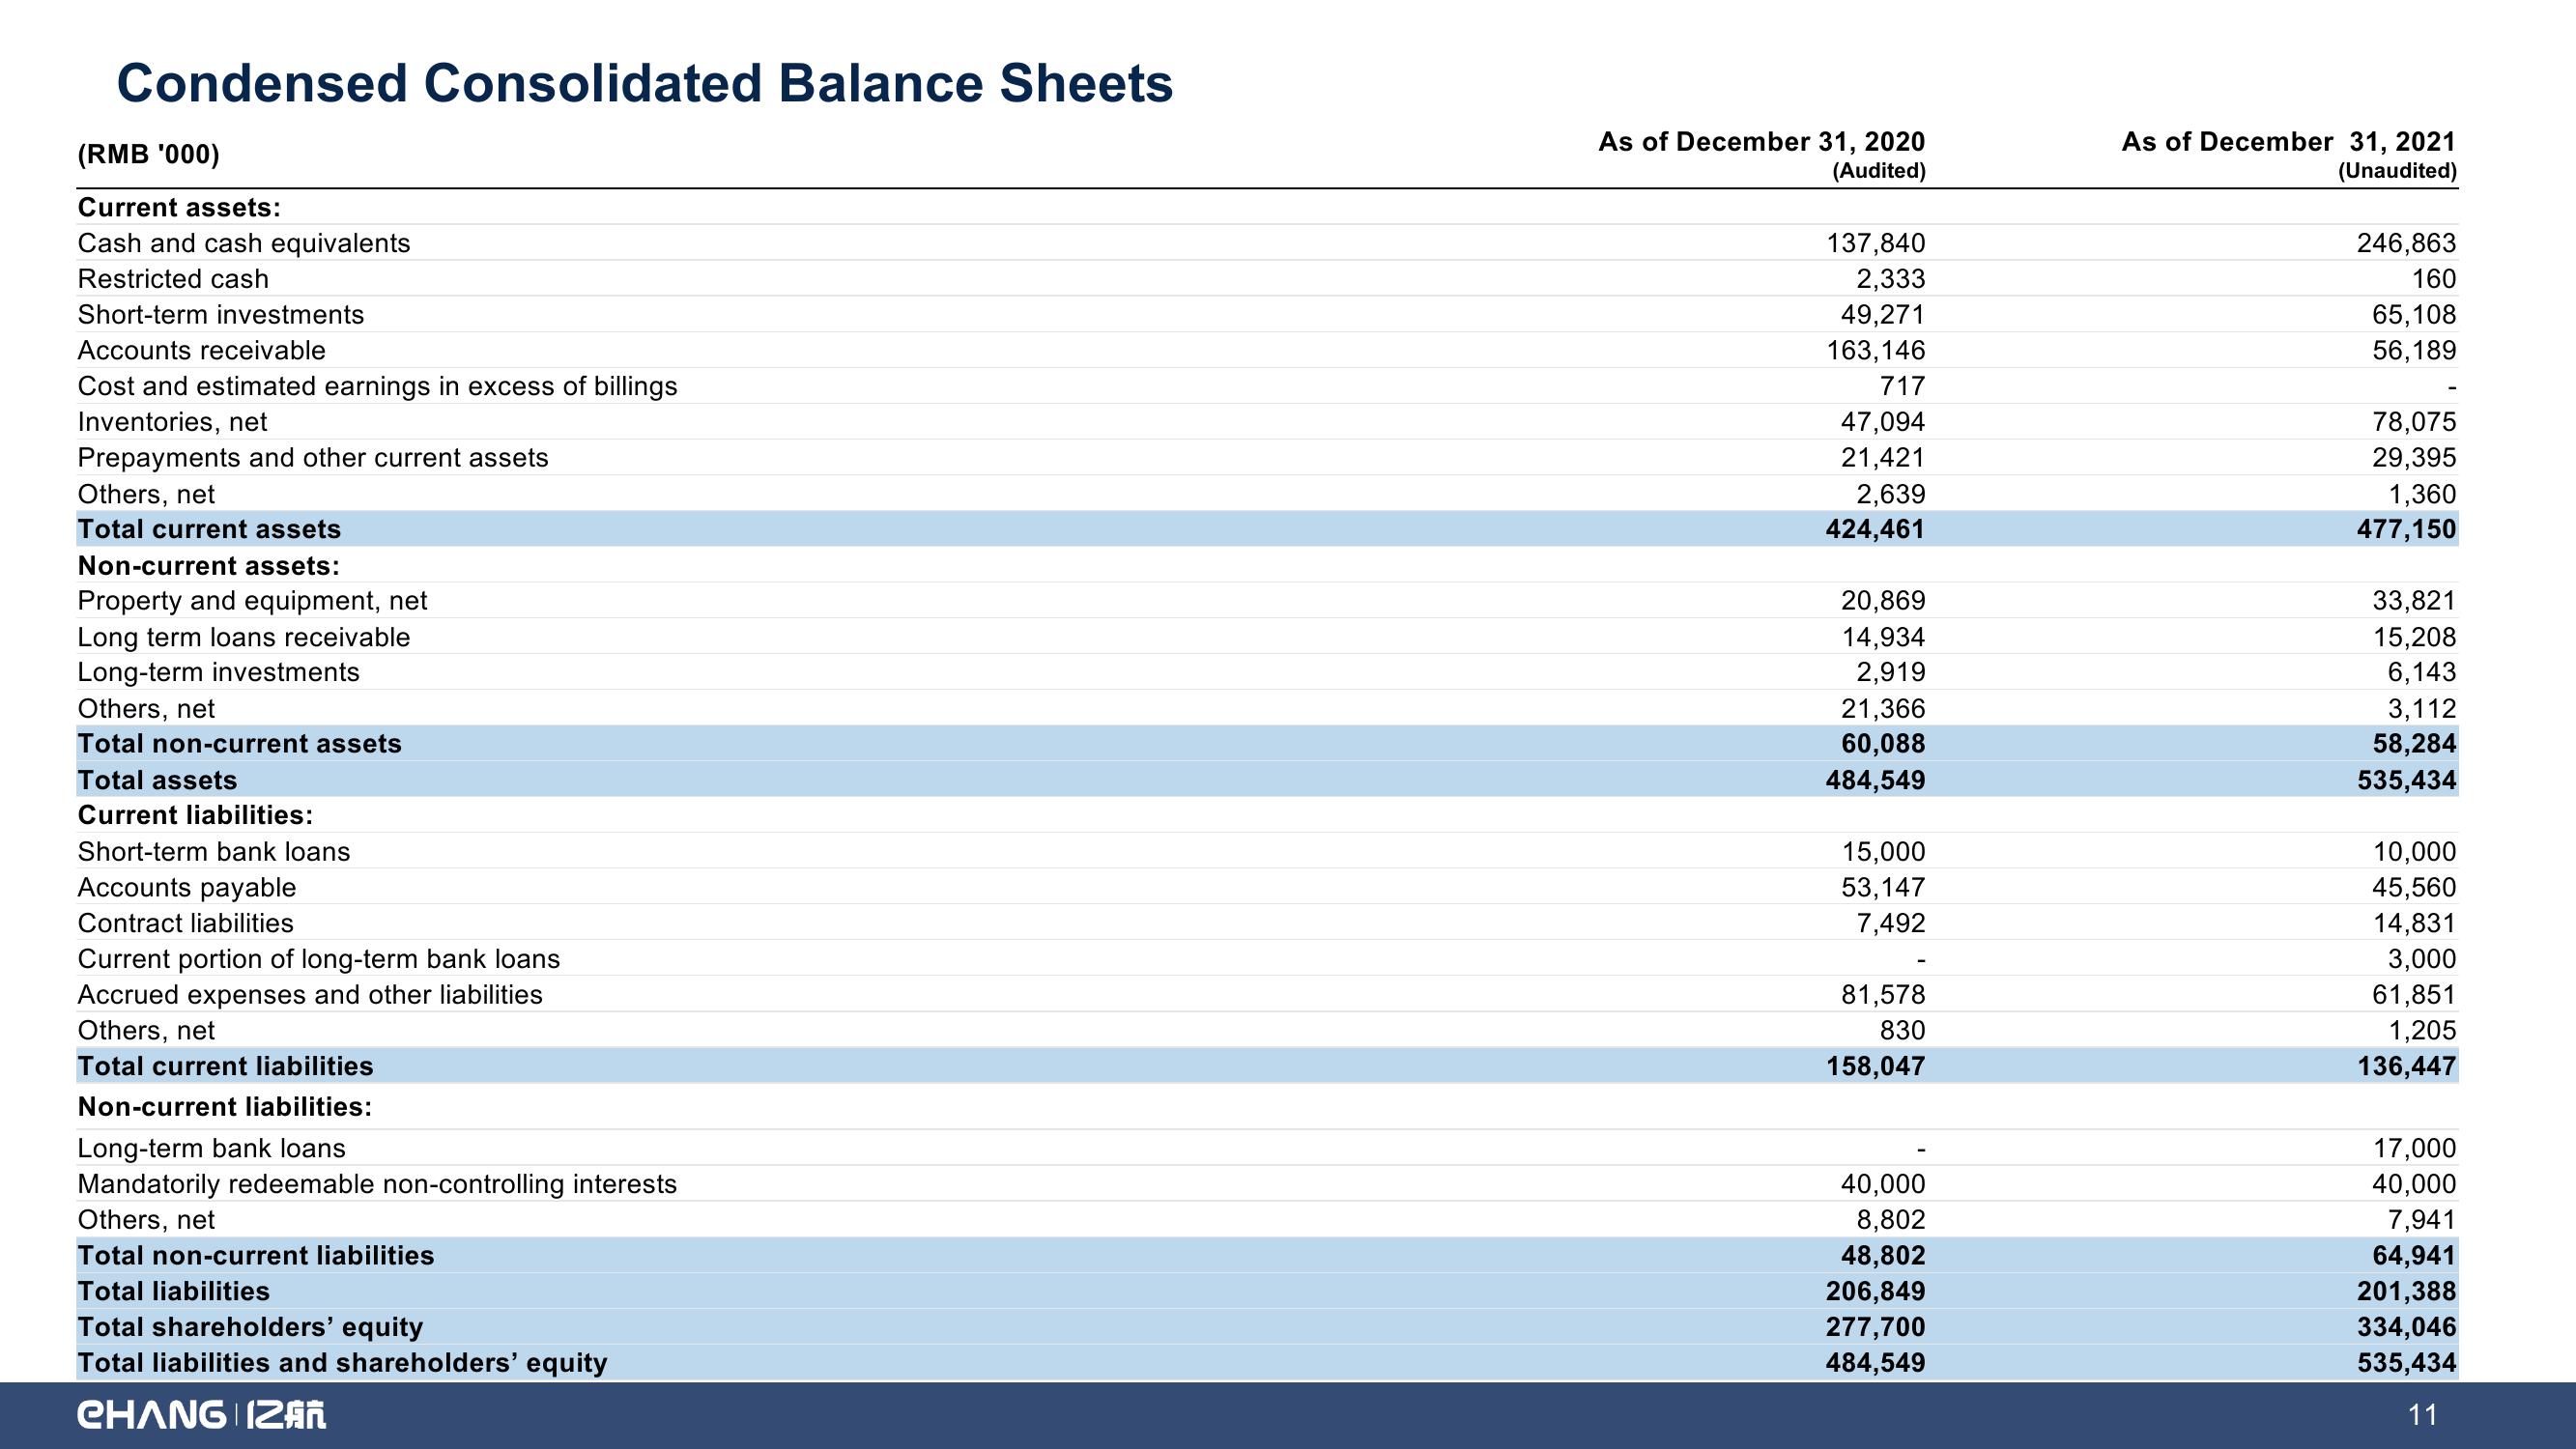
Task: Click the Accounts payable row label
Action: coord(187,888)
